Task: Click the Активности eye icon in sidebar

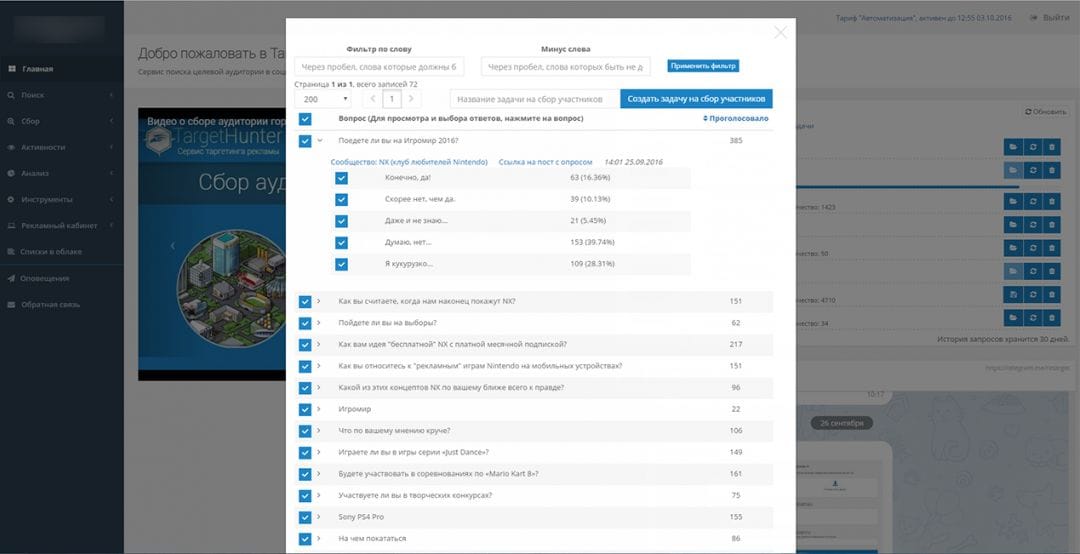Action: (12, 147)
